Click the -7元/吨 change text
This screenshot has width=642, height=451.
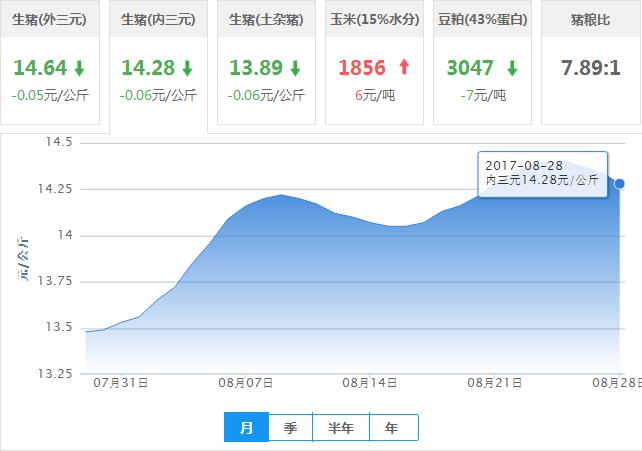click(483, 95)
